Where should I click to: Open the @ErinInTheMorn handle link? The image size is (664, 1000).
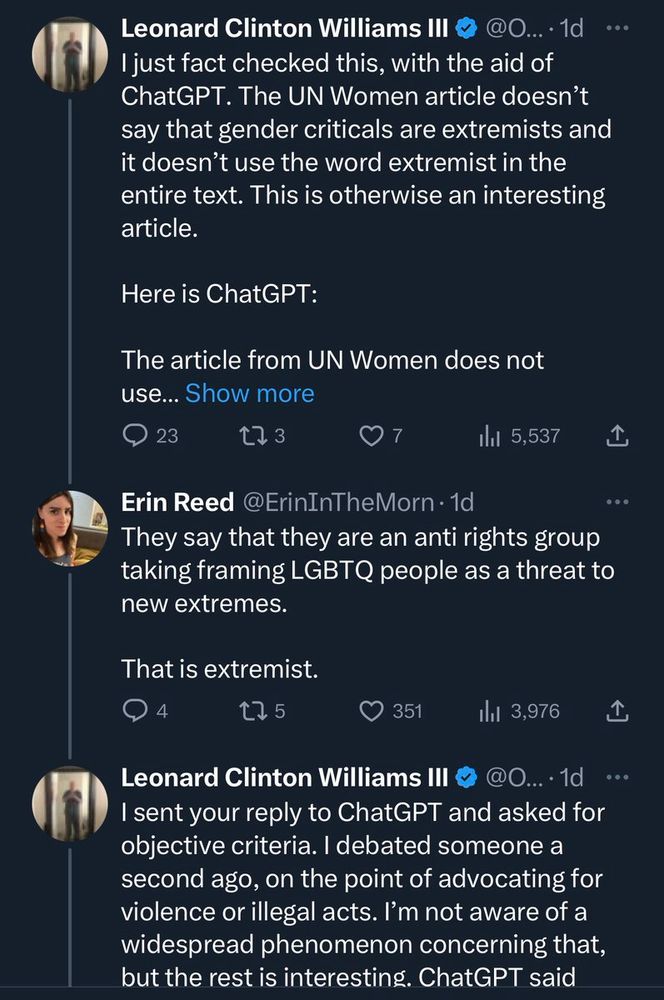click(352, 502)
